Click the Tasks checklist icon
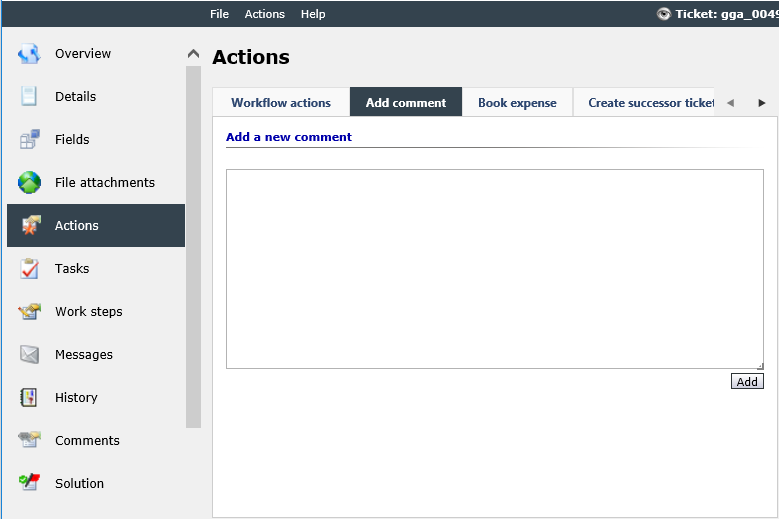 pyautogui.click(x=29, y=268)
